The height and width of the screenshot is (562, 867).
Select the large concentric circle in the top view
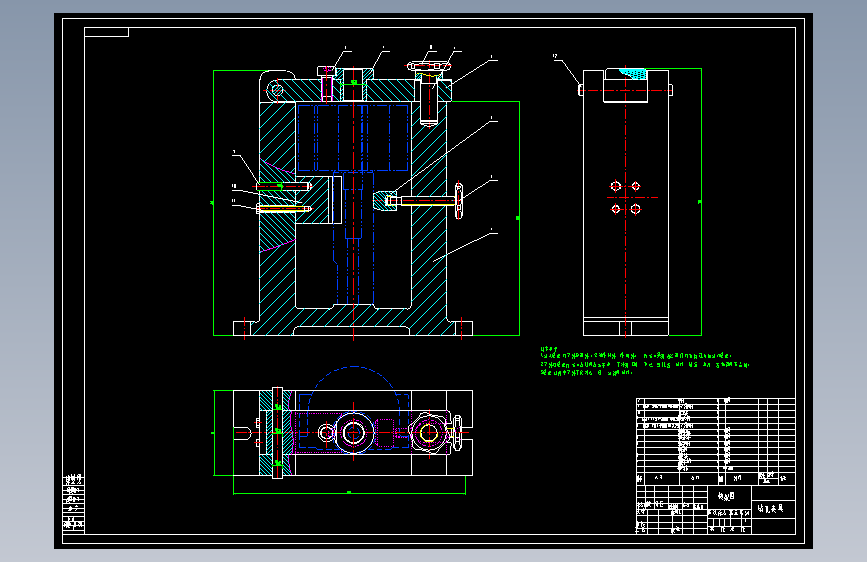[353, 433]
